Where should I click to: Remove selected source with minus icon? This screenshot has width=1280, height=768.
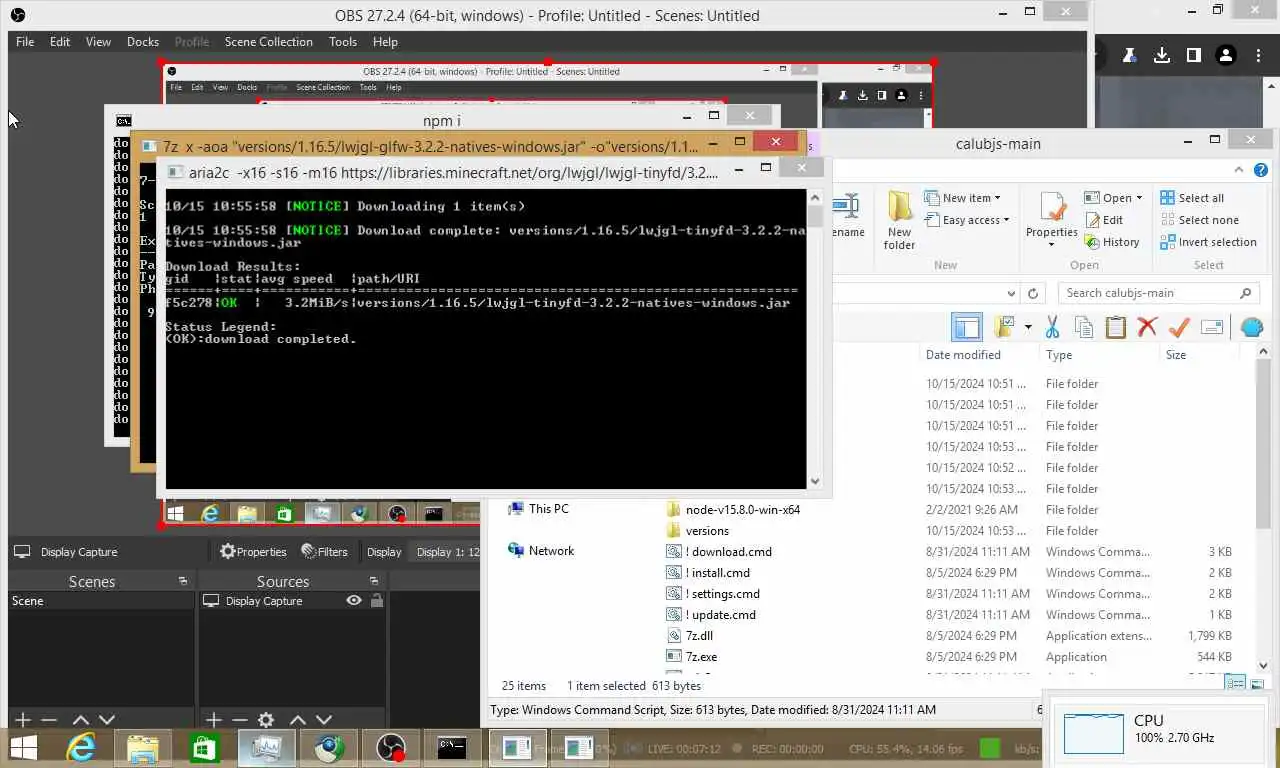pos(239,720)
